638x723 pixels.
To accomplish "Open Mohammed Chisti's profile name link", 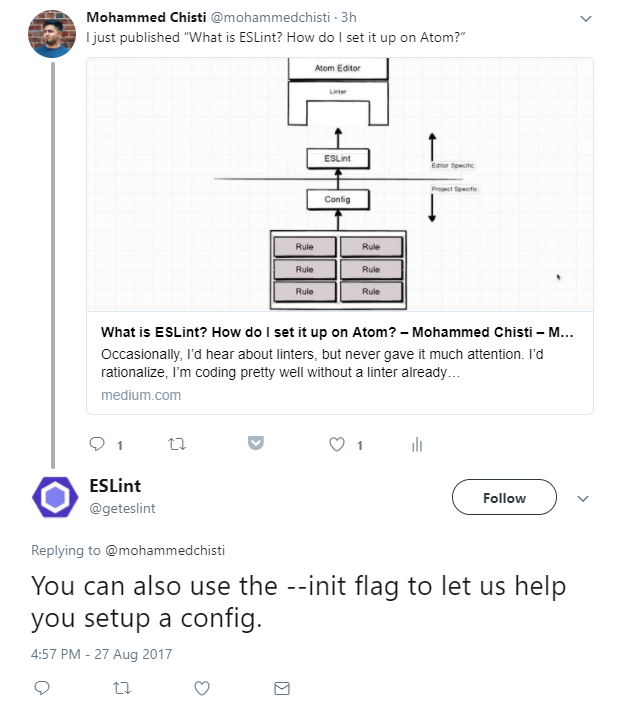I will click(145, 17).
